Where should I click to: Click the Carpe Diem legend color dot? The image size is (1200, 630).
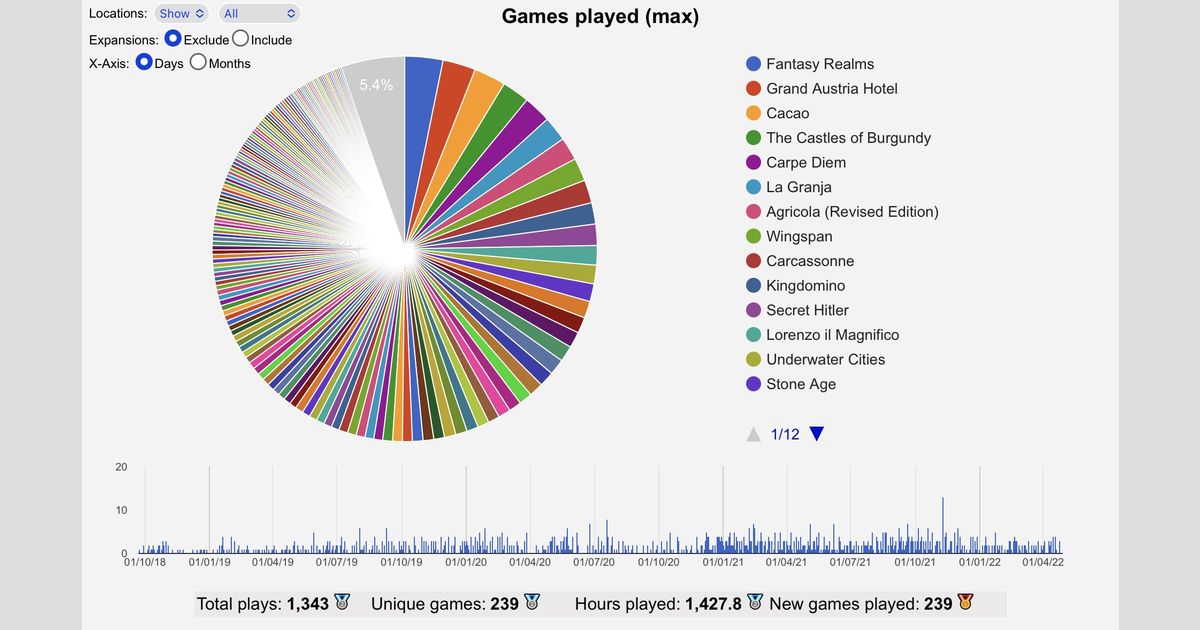(x=754, y=162)
